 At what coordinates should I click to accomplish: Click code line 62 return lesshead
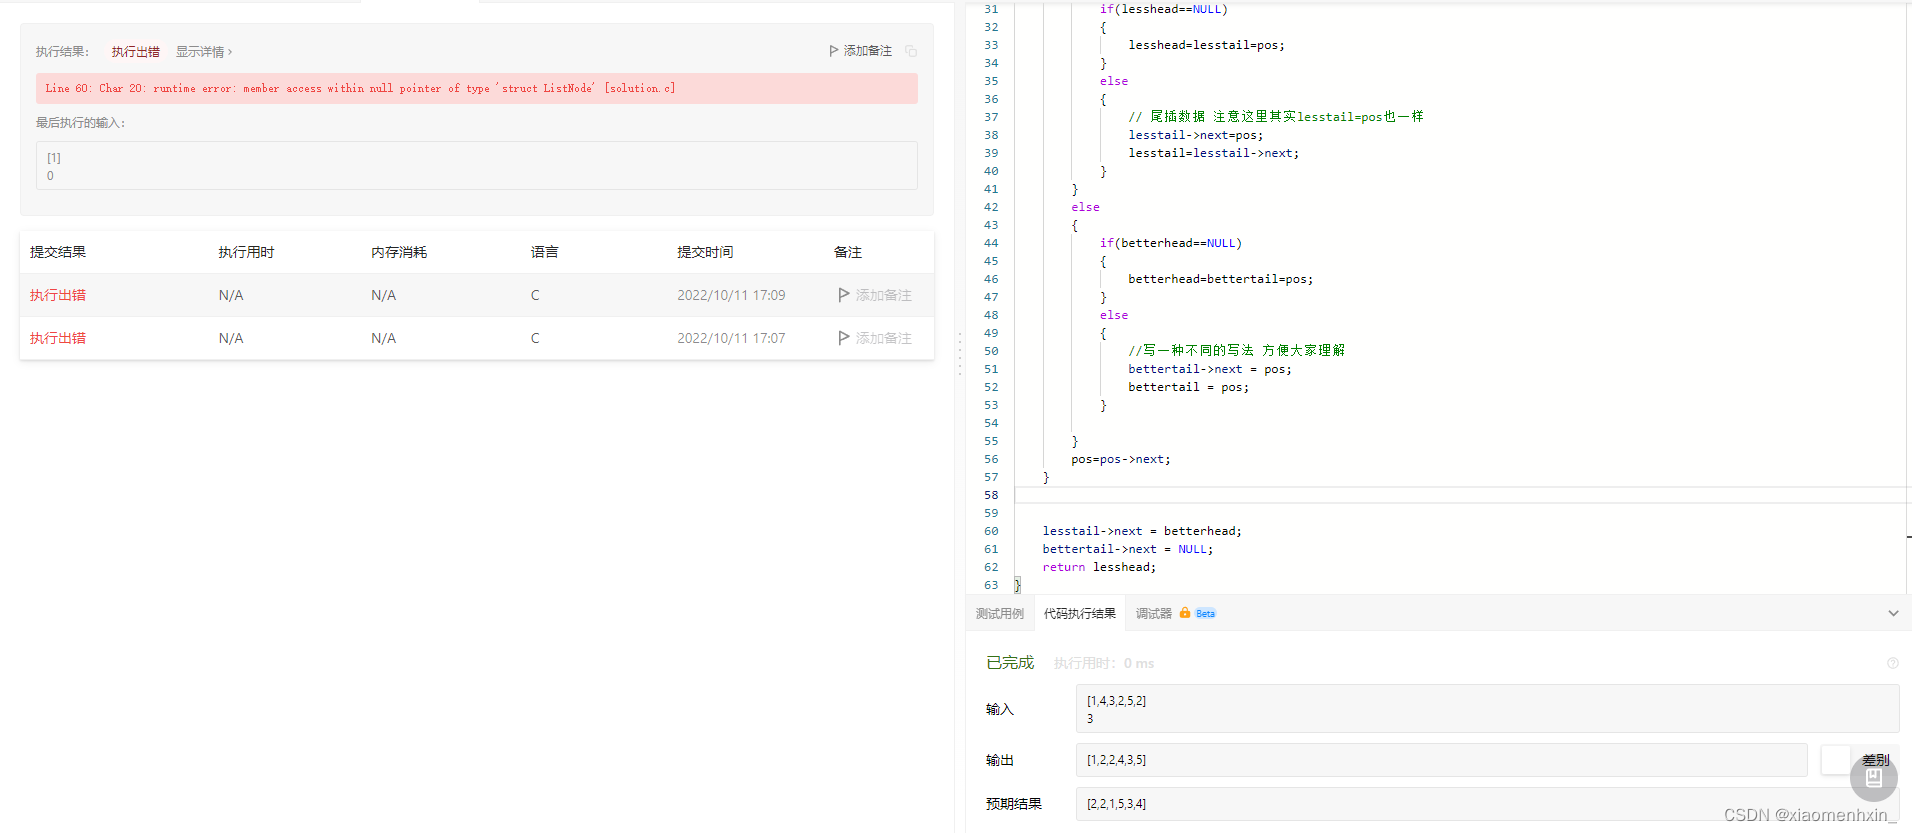1099,567
